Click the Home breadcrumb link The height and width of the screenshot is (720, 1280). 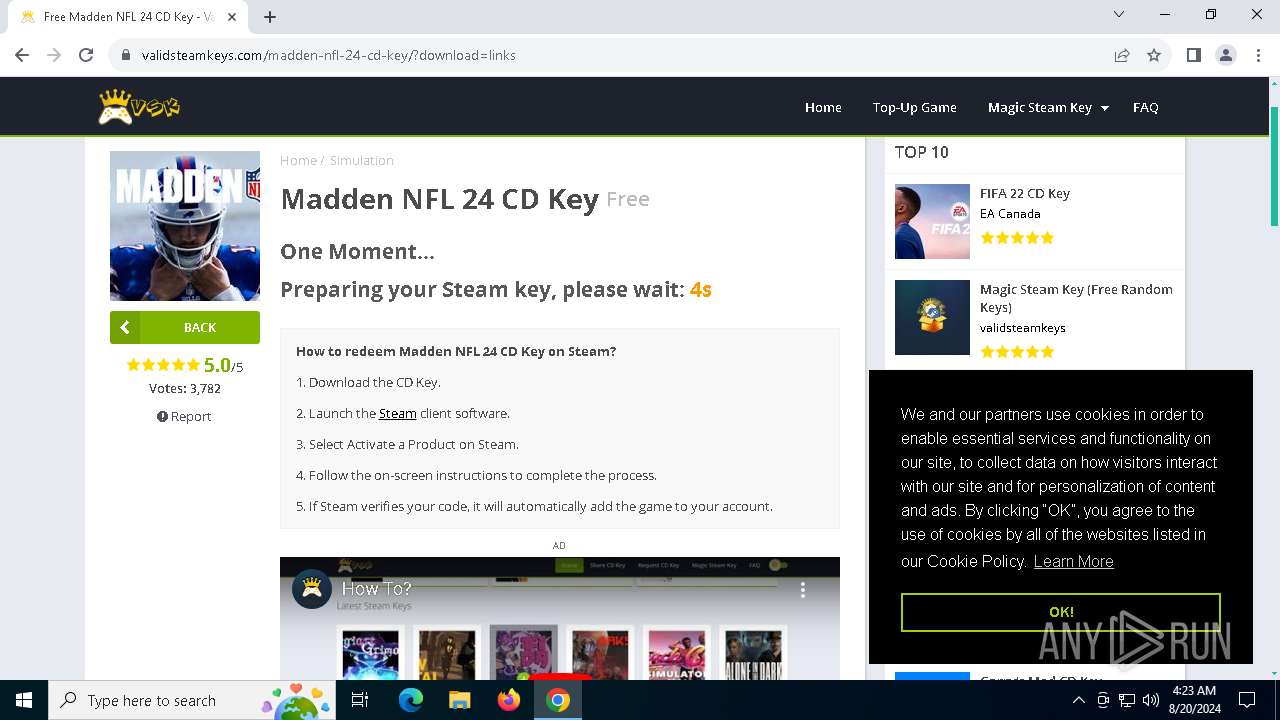pos(298,160)
